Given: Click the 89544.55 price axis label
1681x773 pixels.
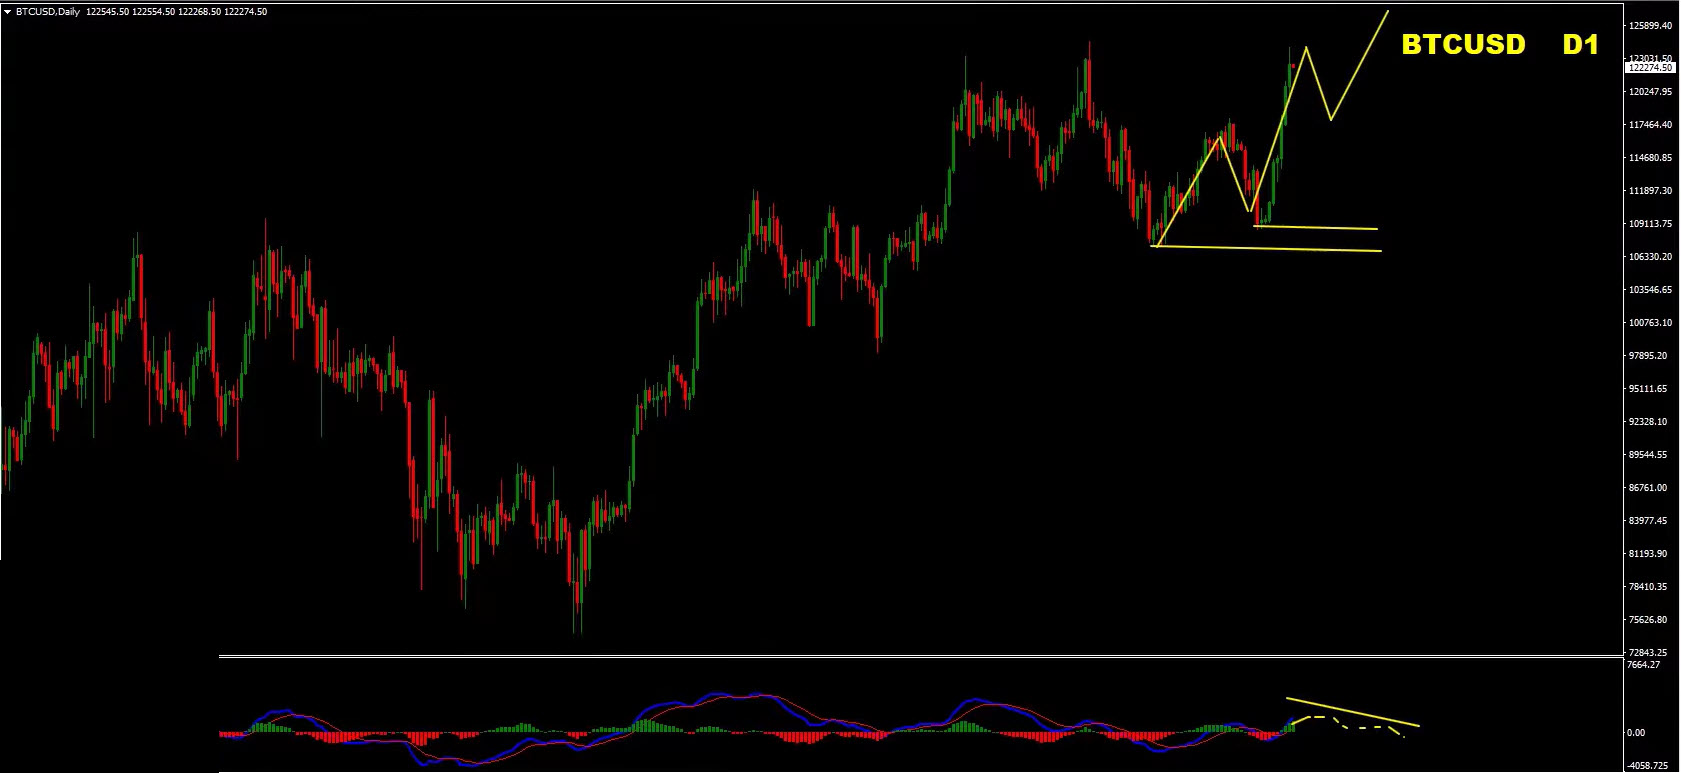Looking at the screenshot, I should click(x=1648, y=455).
